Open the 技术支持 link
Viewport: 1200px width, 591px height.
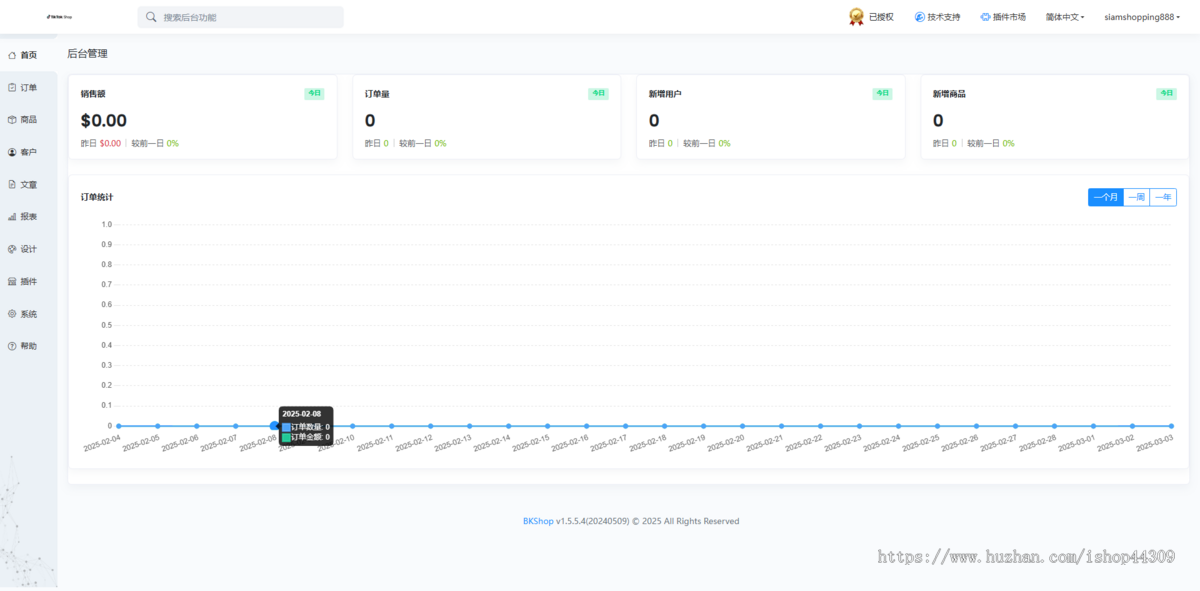pyautogui.click(x=943, y=17)
